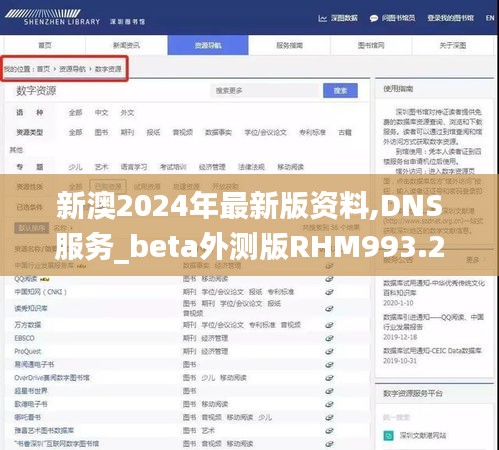Filter language by 外文

point(127,113)
